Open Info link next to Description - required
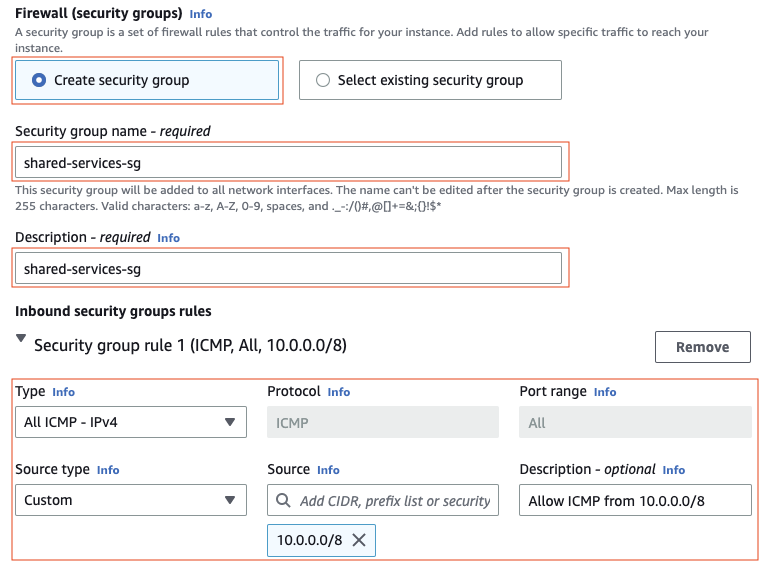767x570 pixels. point(168,238)
